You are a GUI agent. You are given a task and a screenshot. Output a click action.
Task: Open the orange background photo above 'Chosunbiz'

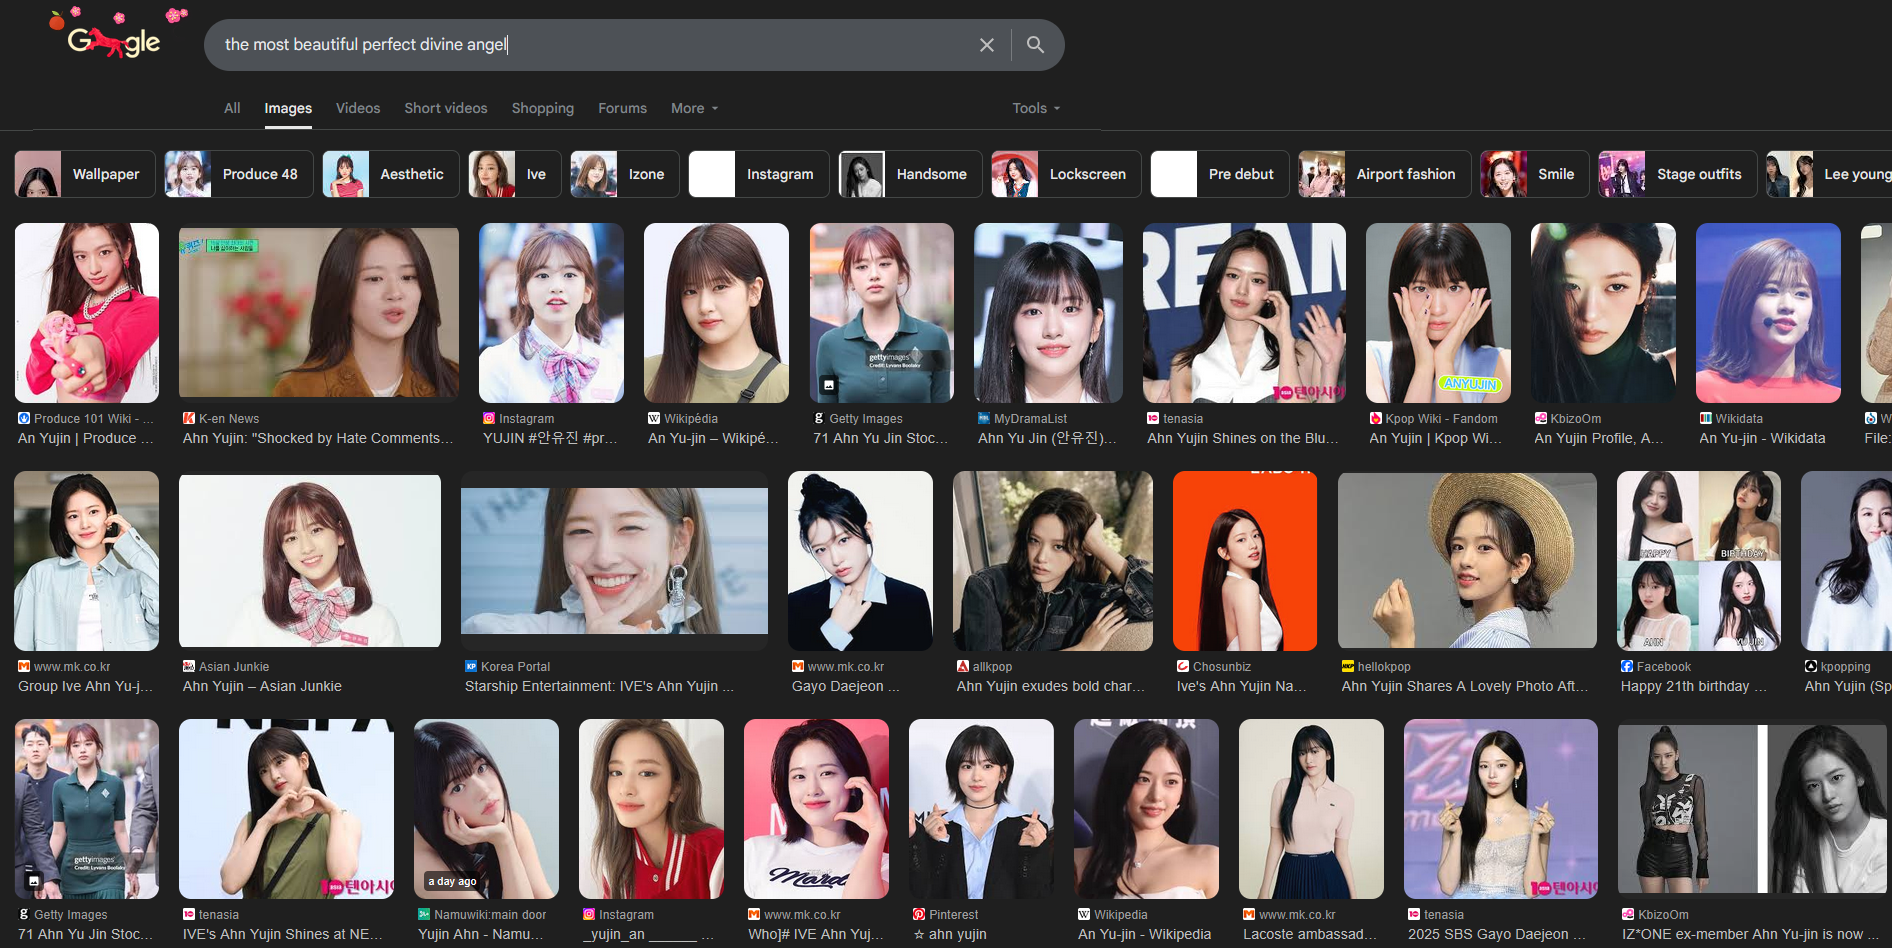[x=1245, y=561]
